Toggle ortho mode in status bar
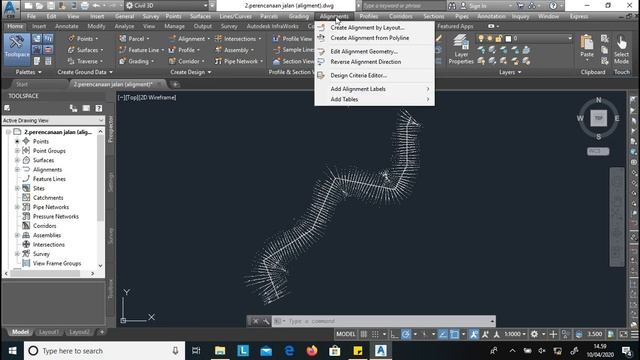 click(394, 334)
